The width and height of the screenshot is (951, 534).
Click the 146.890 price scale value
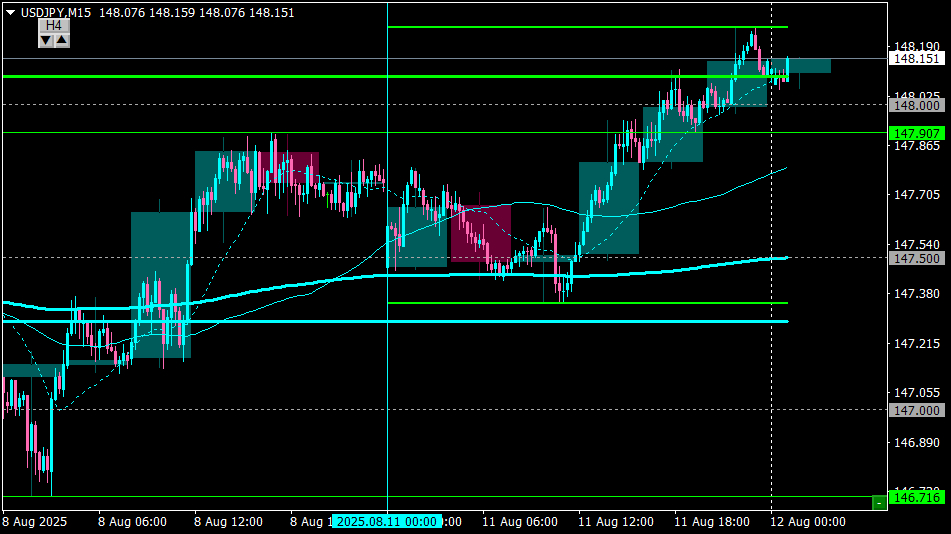pyautogui.click(x=916, y=443)
